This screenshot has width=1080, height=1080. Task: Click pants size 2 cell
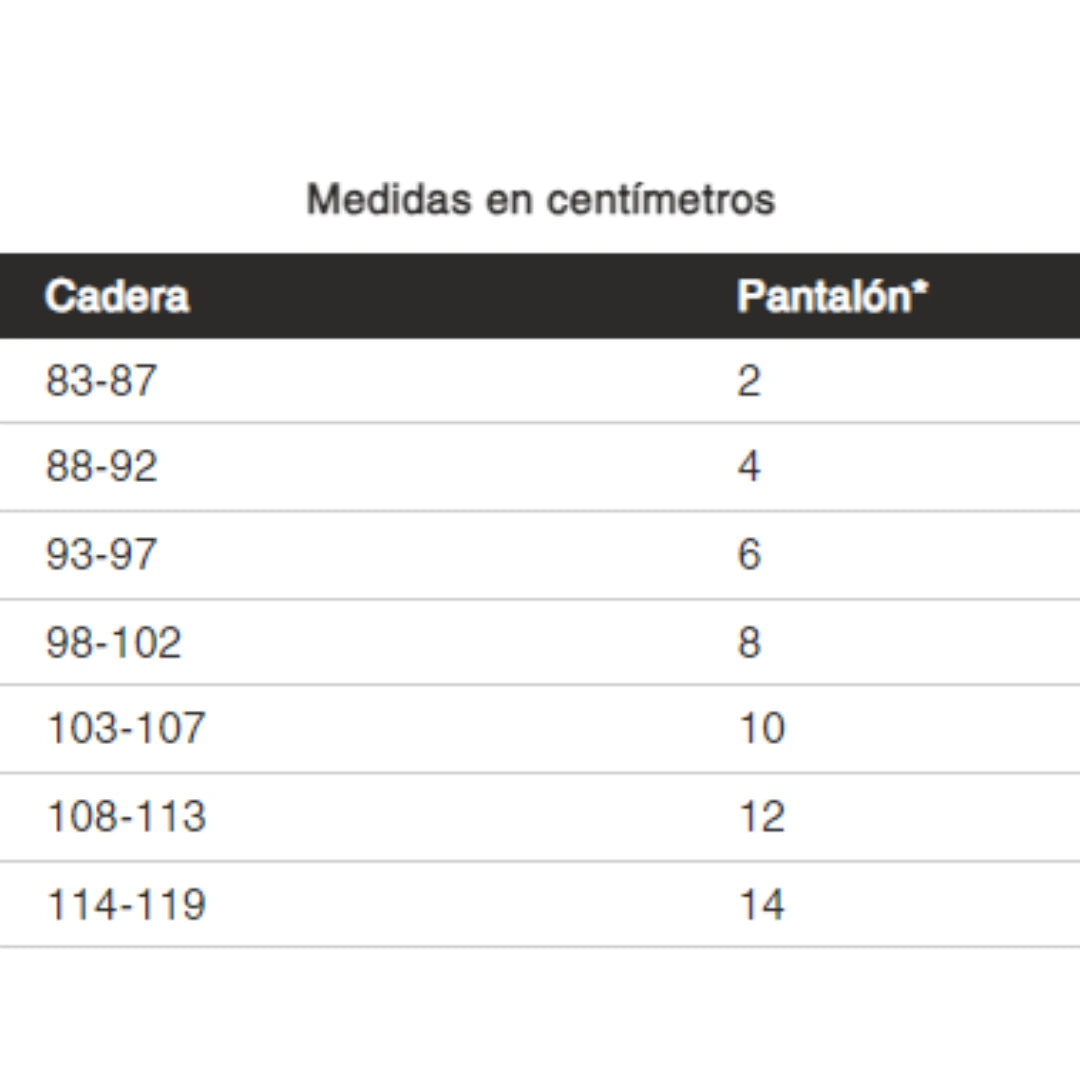tap(749, 381)
